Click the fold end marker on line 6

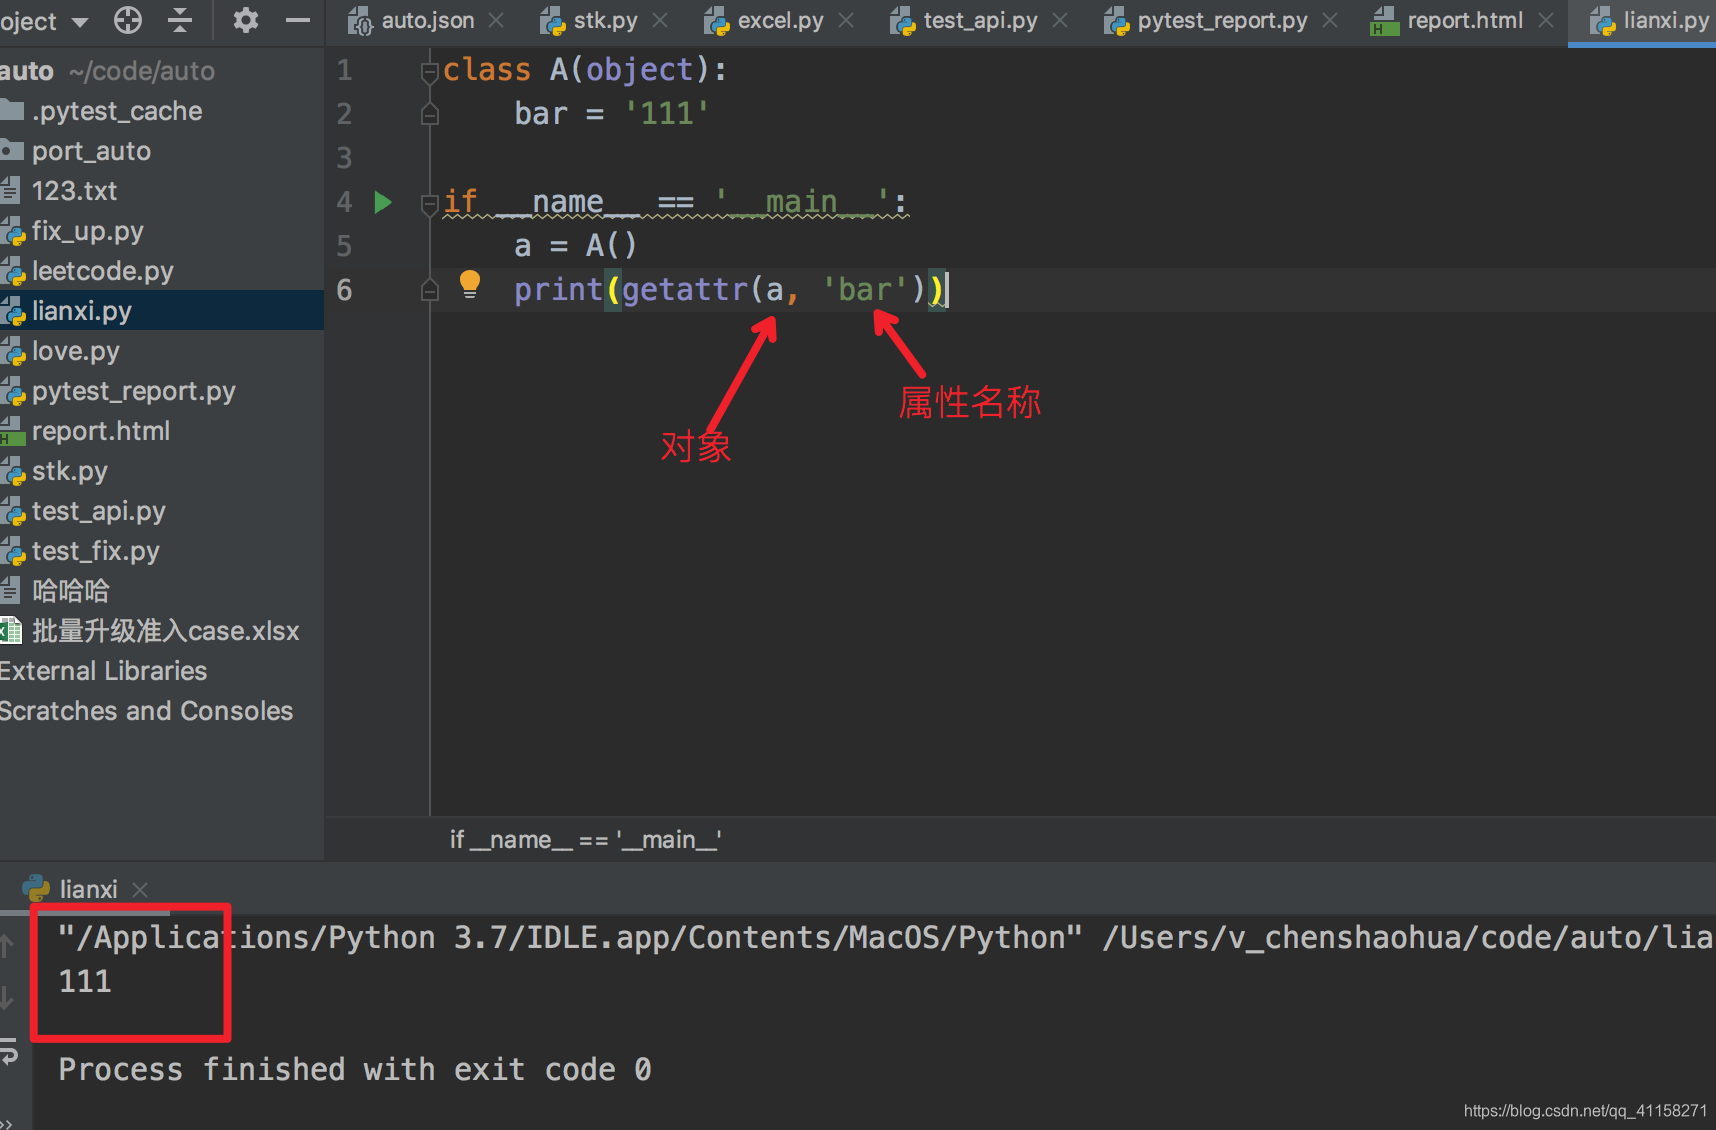[430, 290]
